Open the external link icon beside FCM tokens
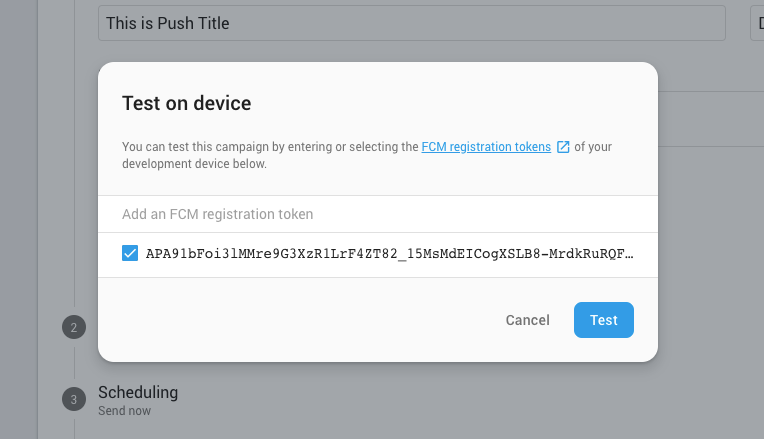The image size is (764, 439). point(563,147)
